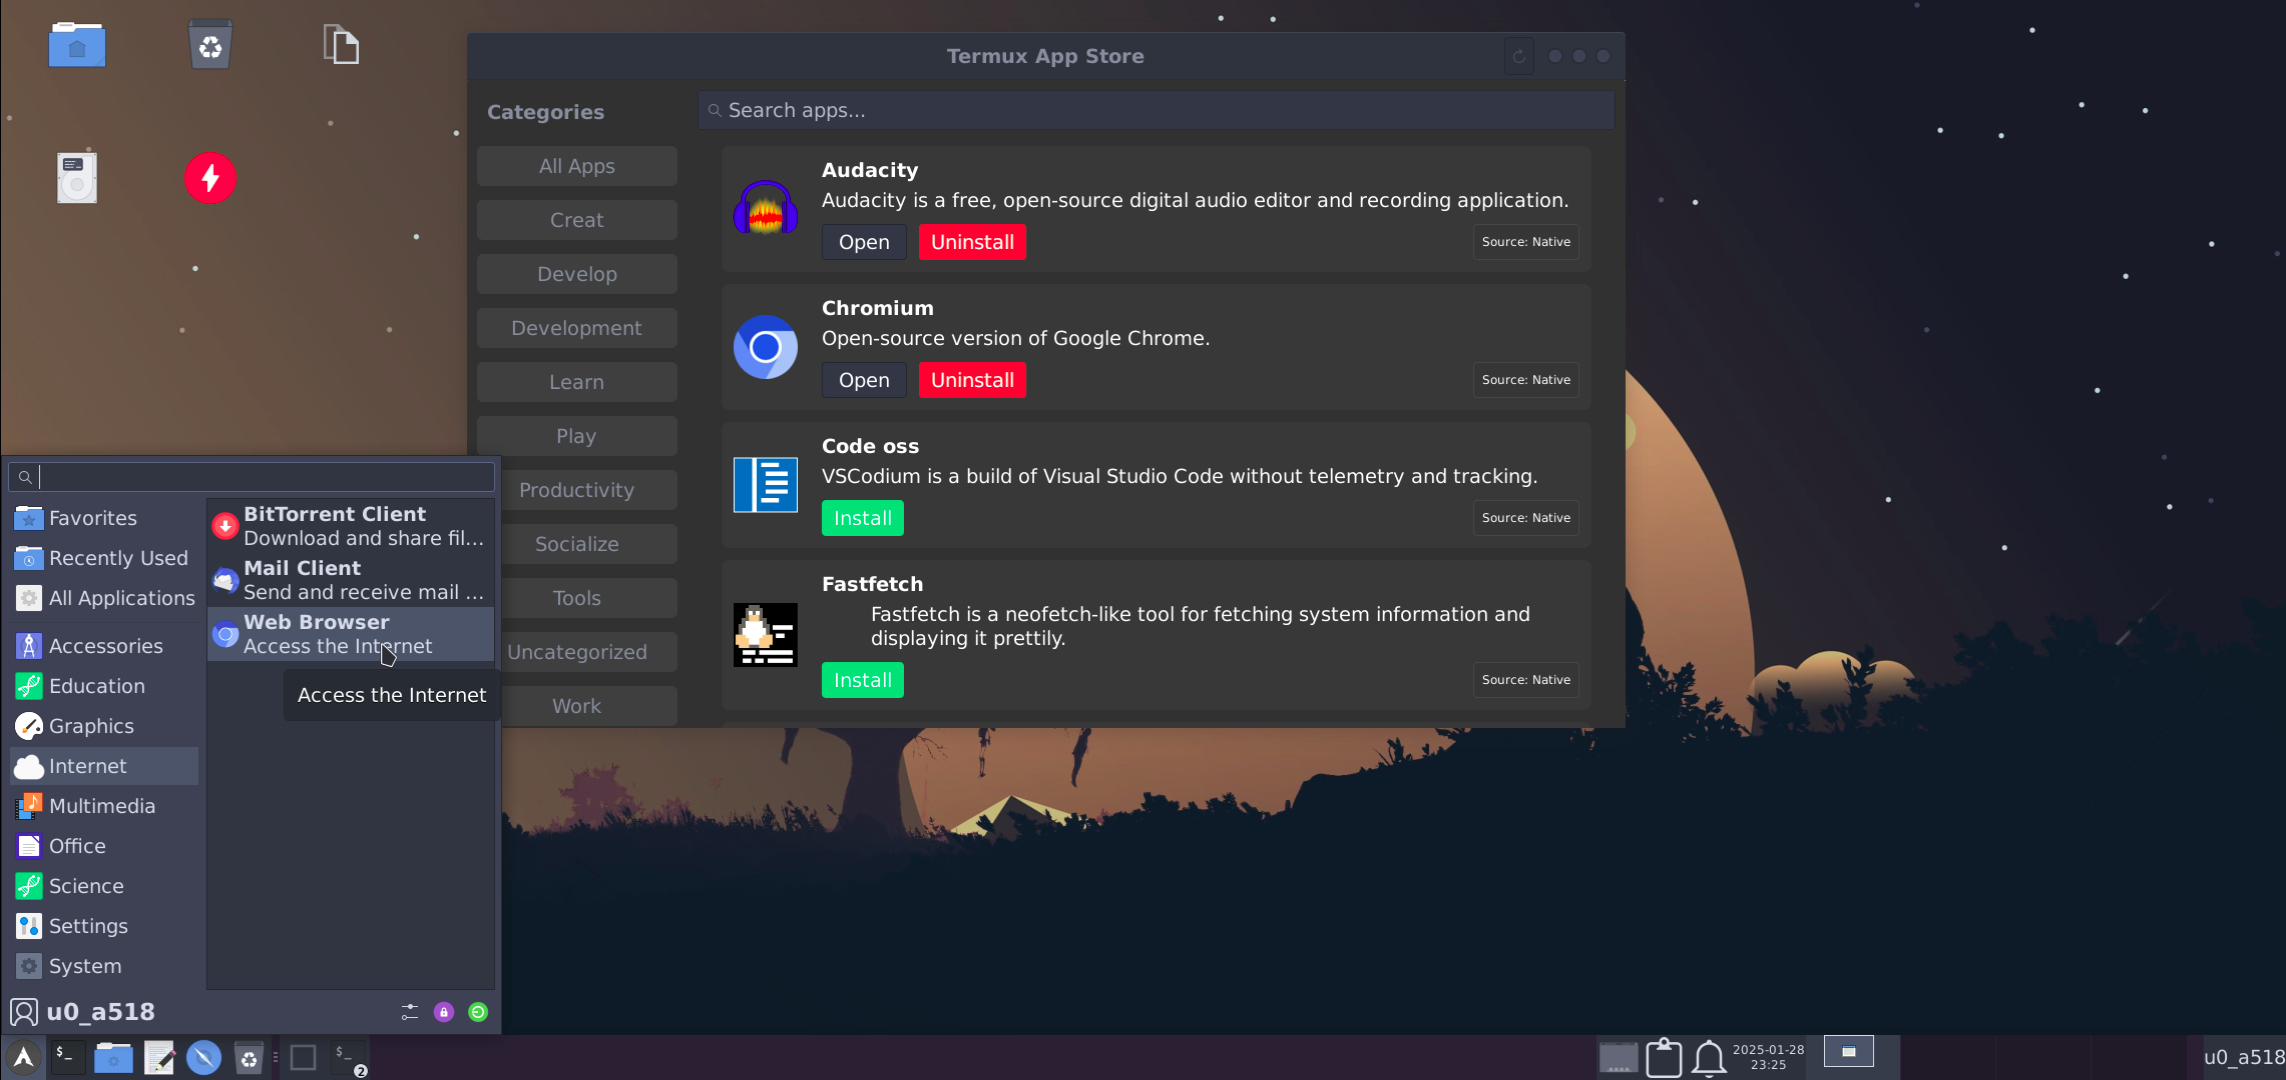Click the Search apps input field
Screen dimensions: 2286x1080
coord(1155,110)
